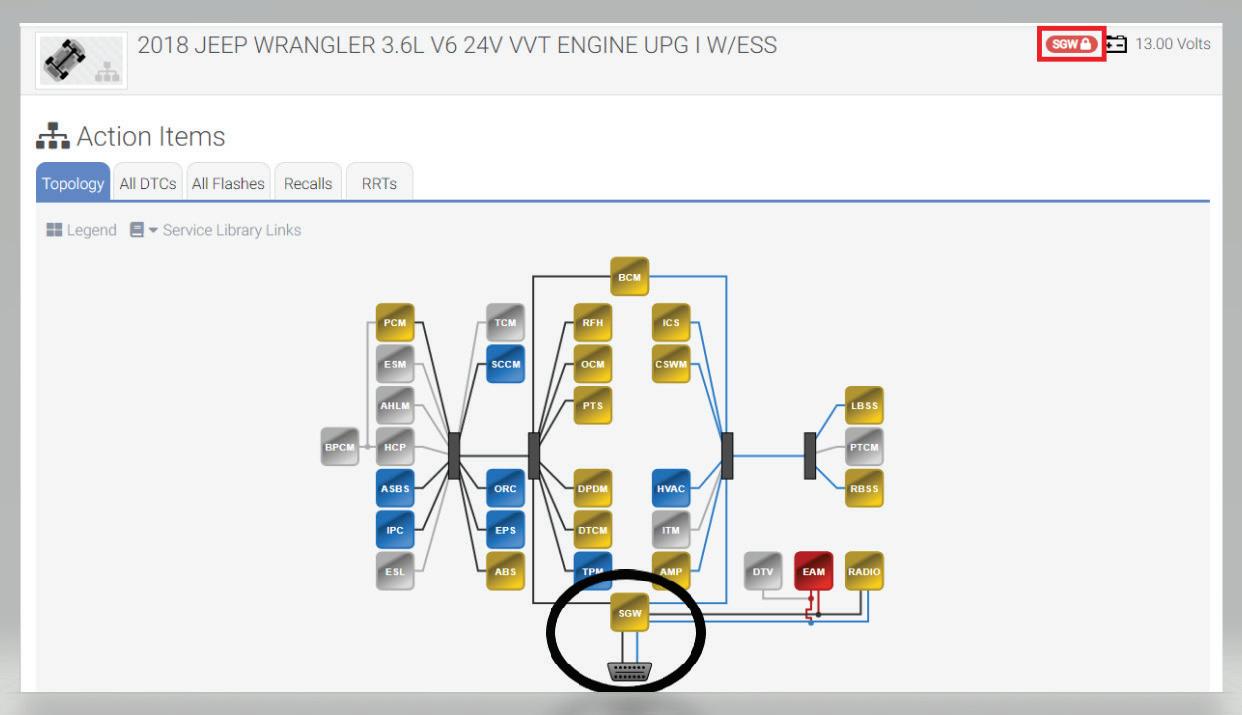
Task: Open the ORC module node
Action: pos(505,489)
